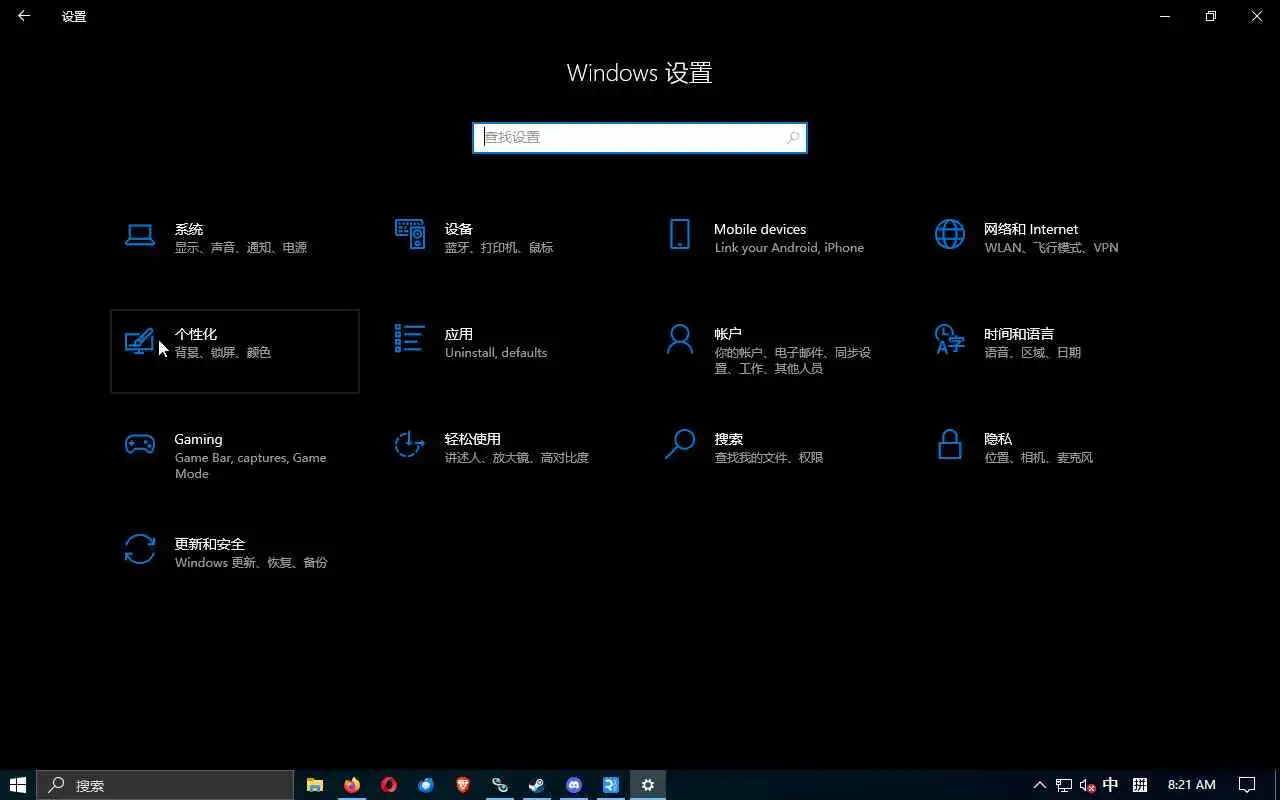The height and width of the screenshot is (800, 1280).
Task: Click the Settings gear taskbar icon
Action: [x=648, y=785]
